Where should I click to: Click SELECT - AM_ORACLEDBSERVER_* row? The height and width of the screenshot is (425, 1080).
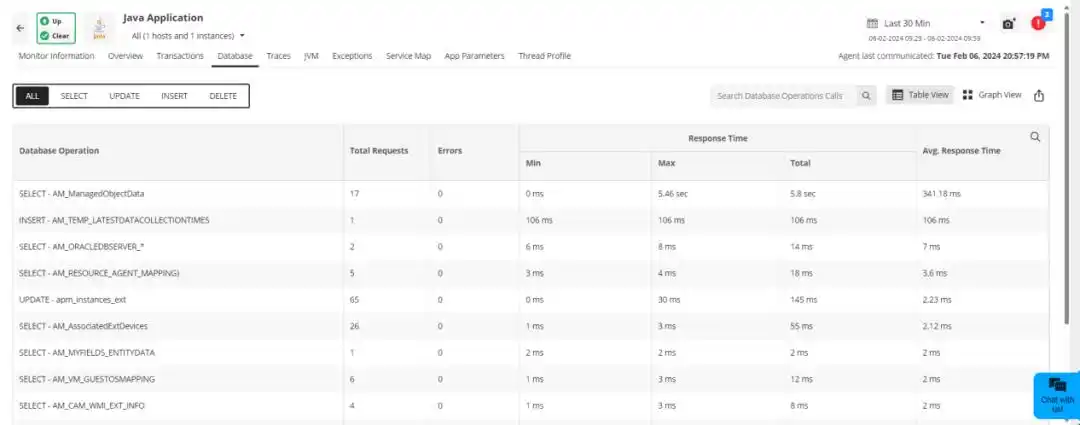click(530, 247)
